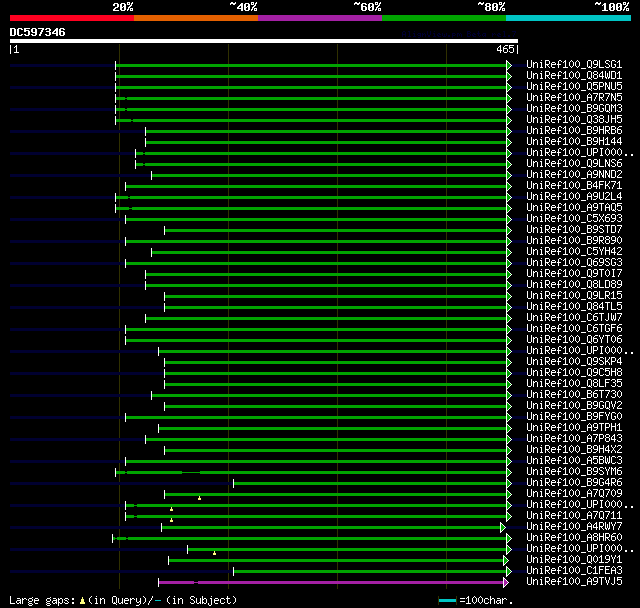
Task: Open the UniRef100_A9TVJ5 hit label
Action: tap(574, 582)
